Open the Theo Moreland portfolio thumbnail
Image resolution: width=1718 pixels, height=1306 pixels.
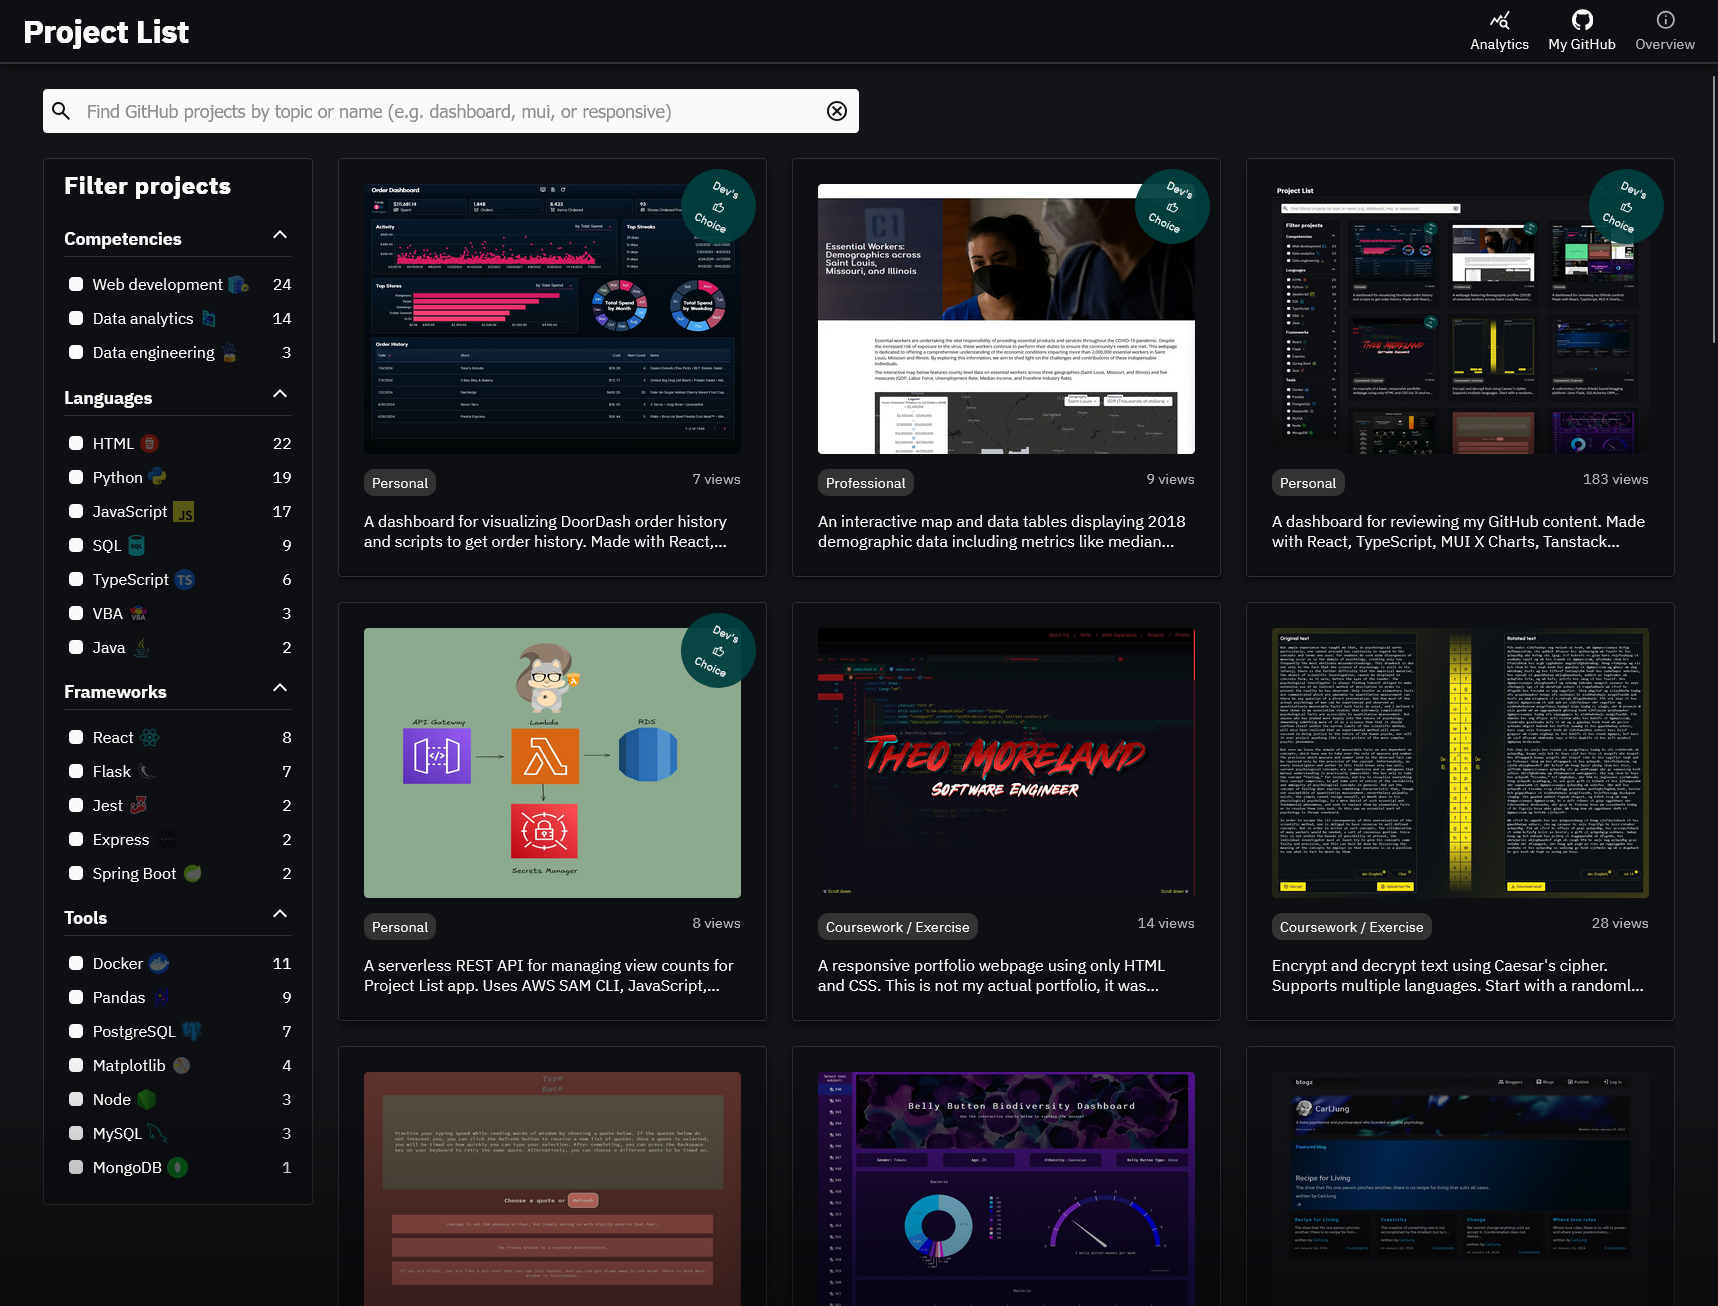pyautogui.click(x=1005, y=762)
